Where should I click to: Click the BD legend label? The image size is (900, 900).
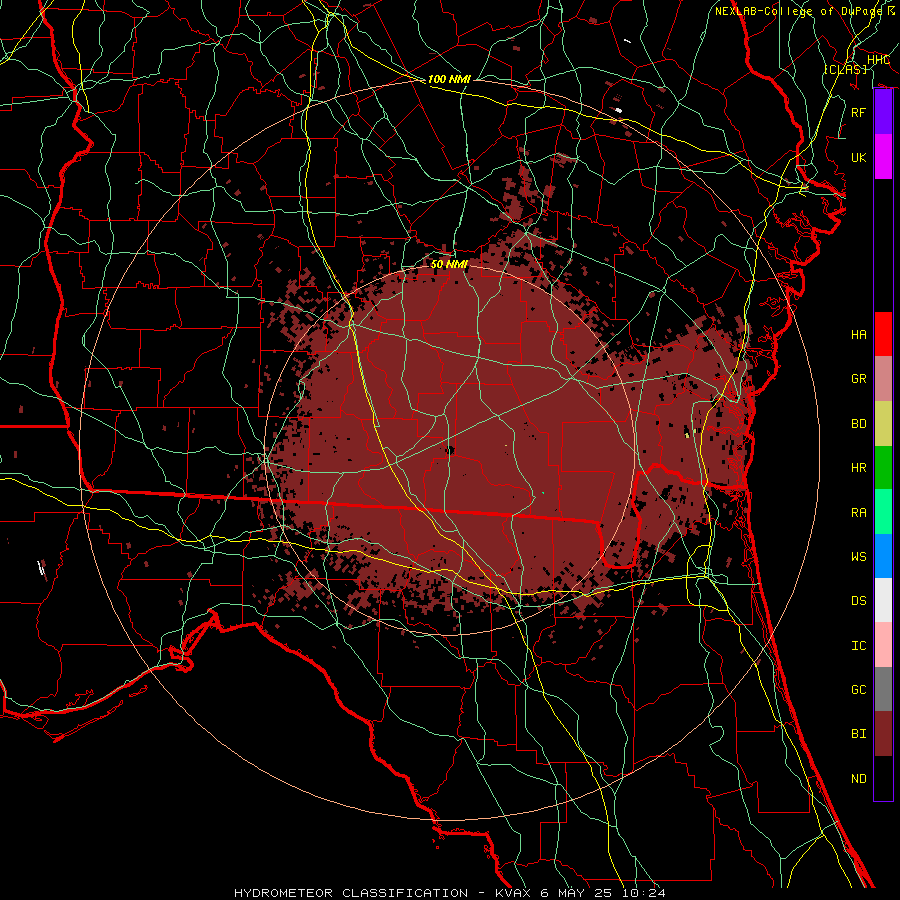pyautogui.click(x=858, y=424)
